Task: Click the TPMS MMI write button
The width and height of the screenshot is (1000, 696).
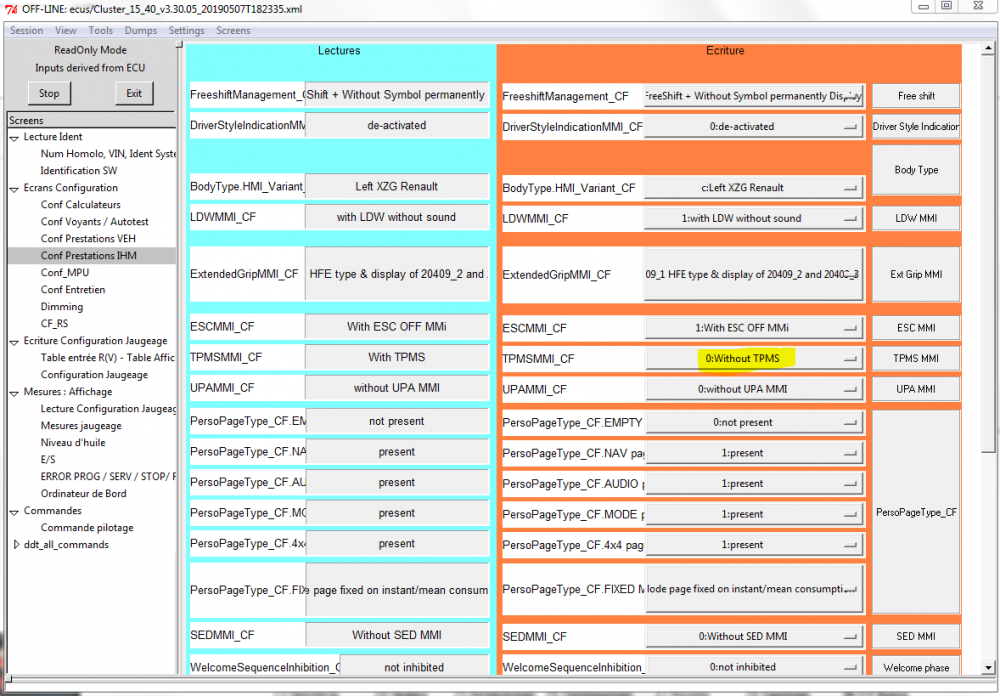Action: [x=916, y=359]
